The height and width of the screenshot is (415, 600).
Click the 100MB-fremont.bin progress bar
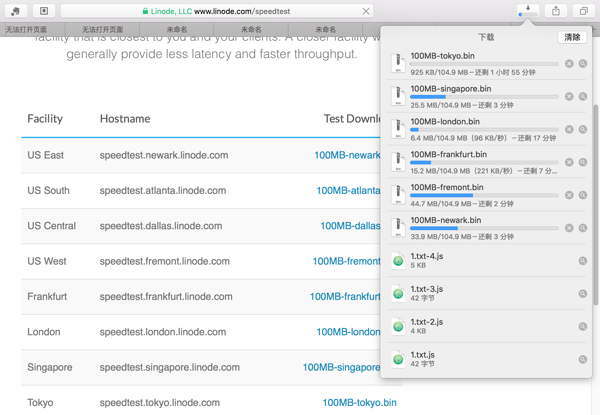point(484,195)
